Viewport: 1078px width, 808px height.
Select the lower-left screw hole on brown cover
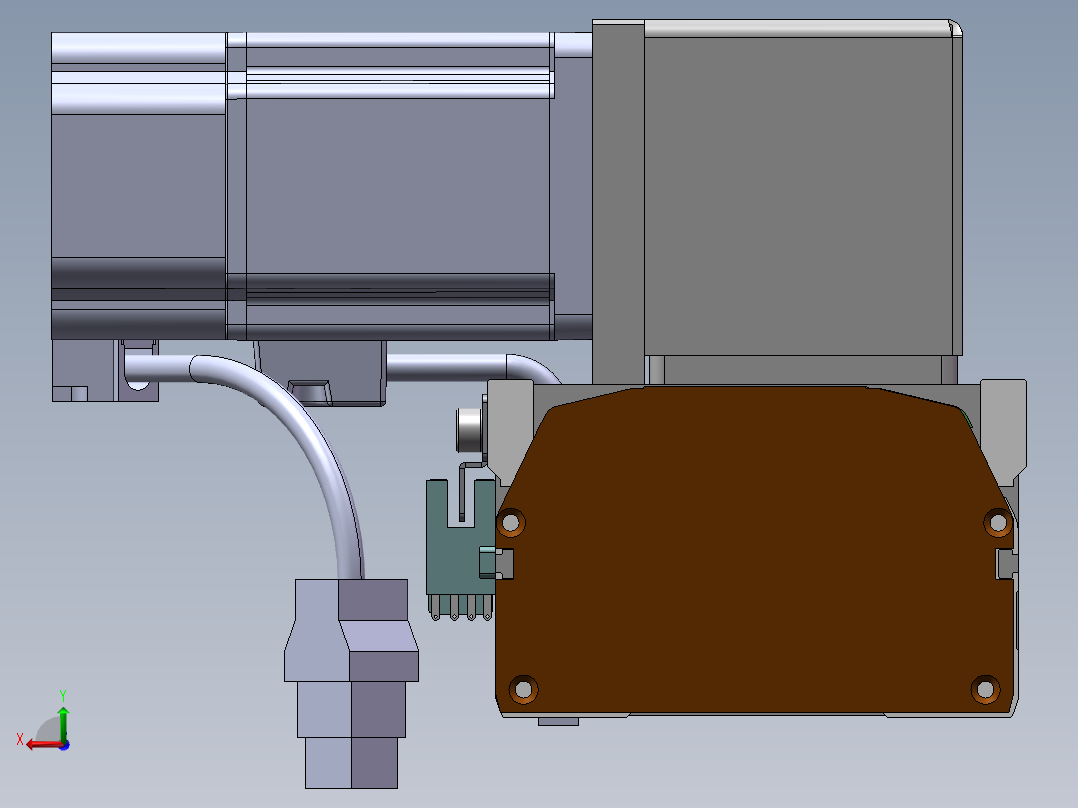pyautogui.click(x=523, y=689)
